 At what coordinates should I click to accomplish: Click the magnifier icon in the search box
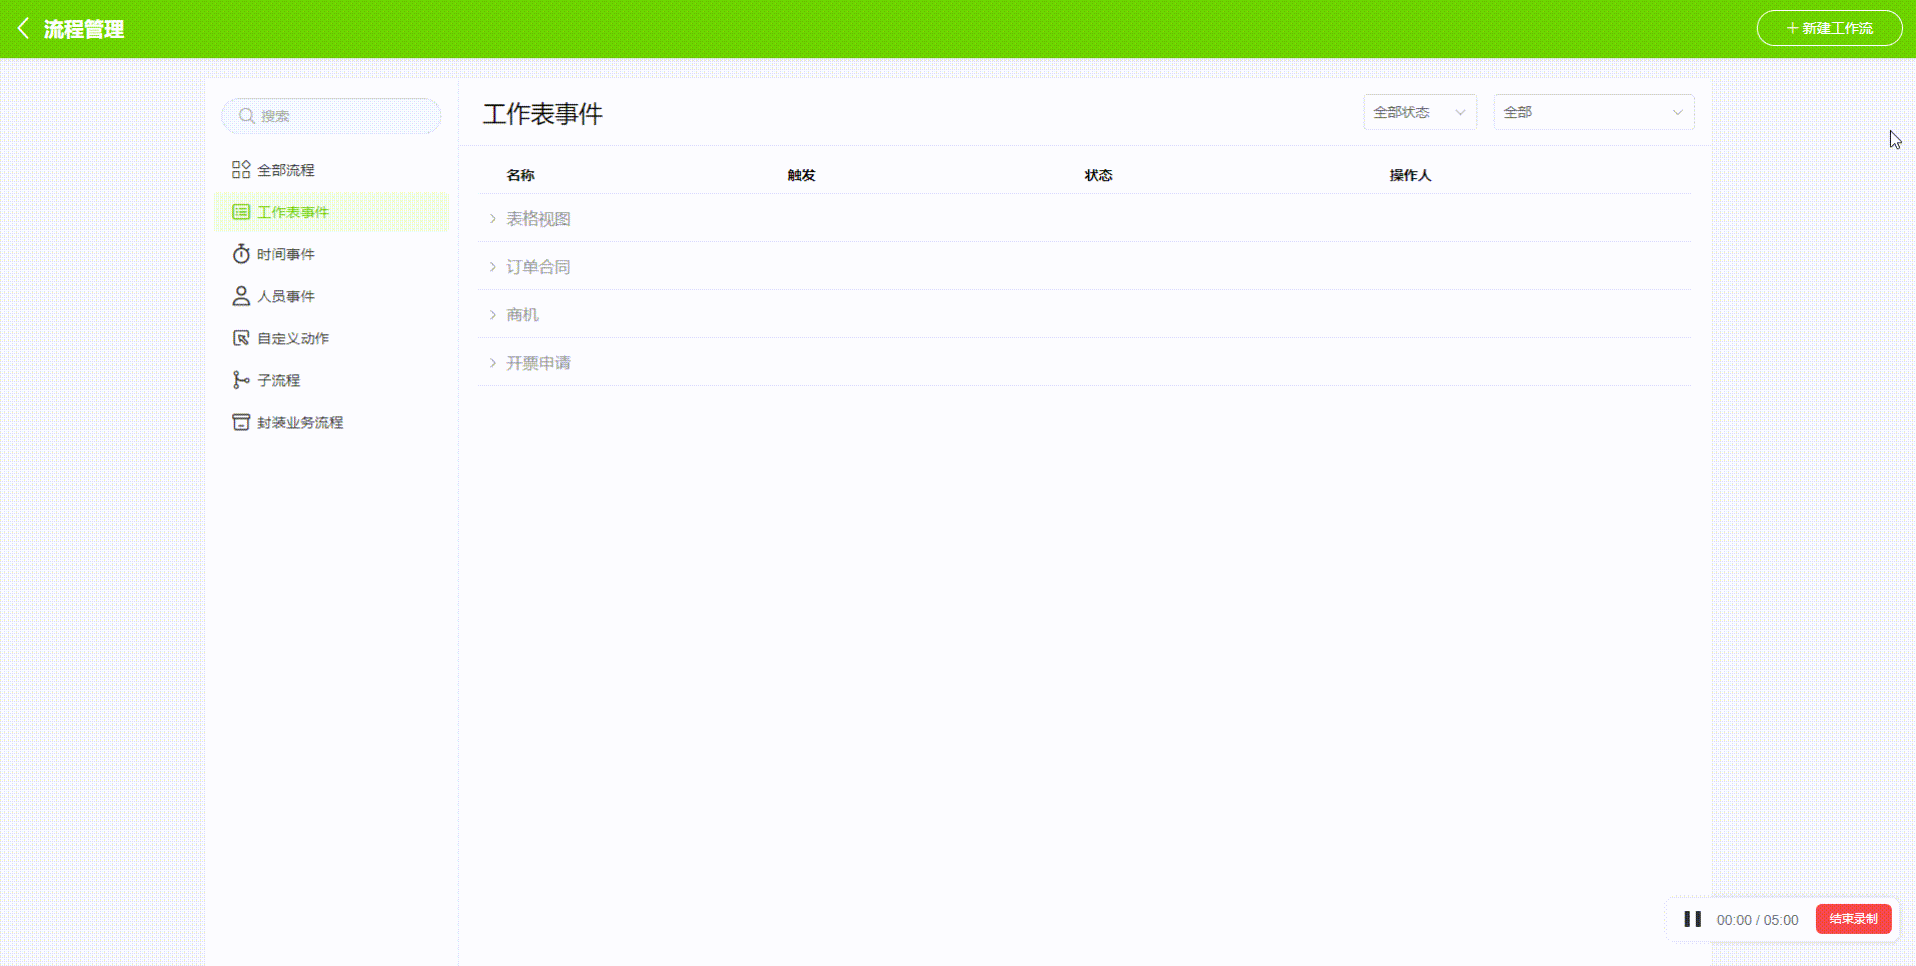click(x=246, y=116)
